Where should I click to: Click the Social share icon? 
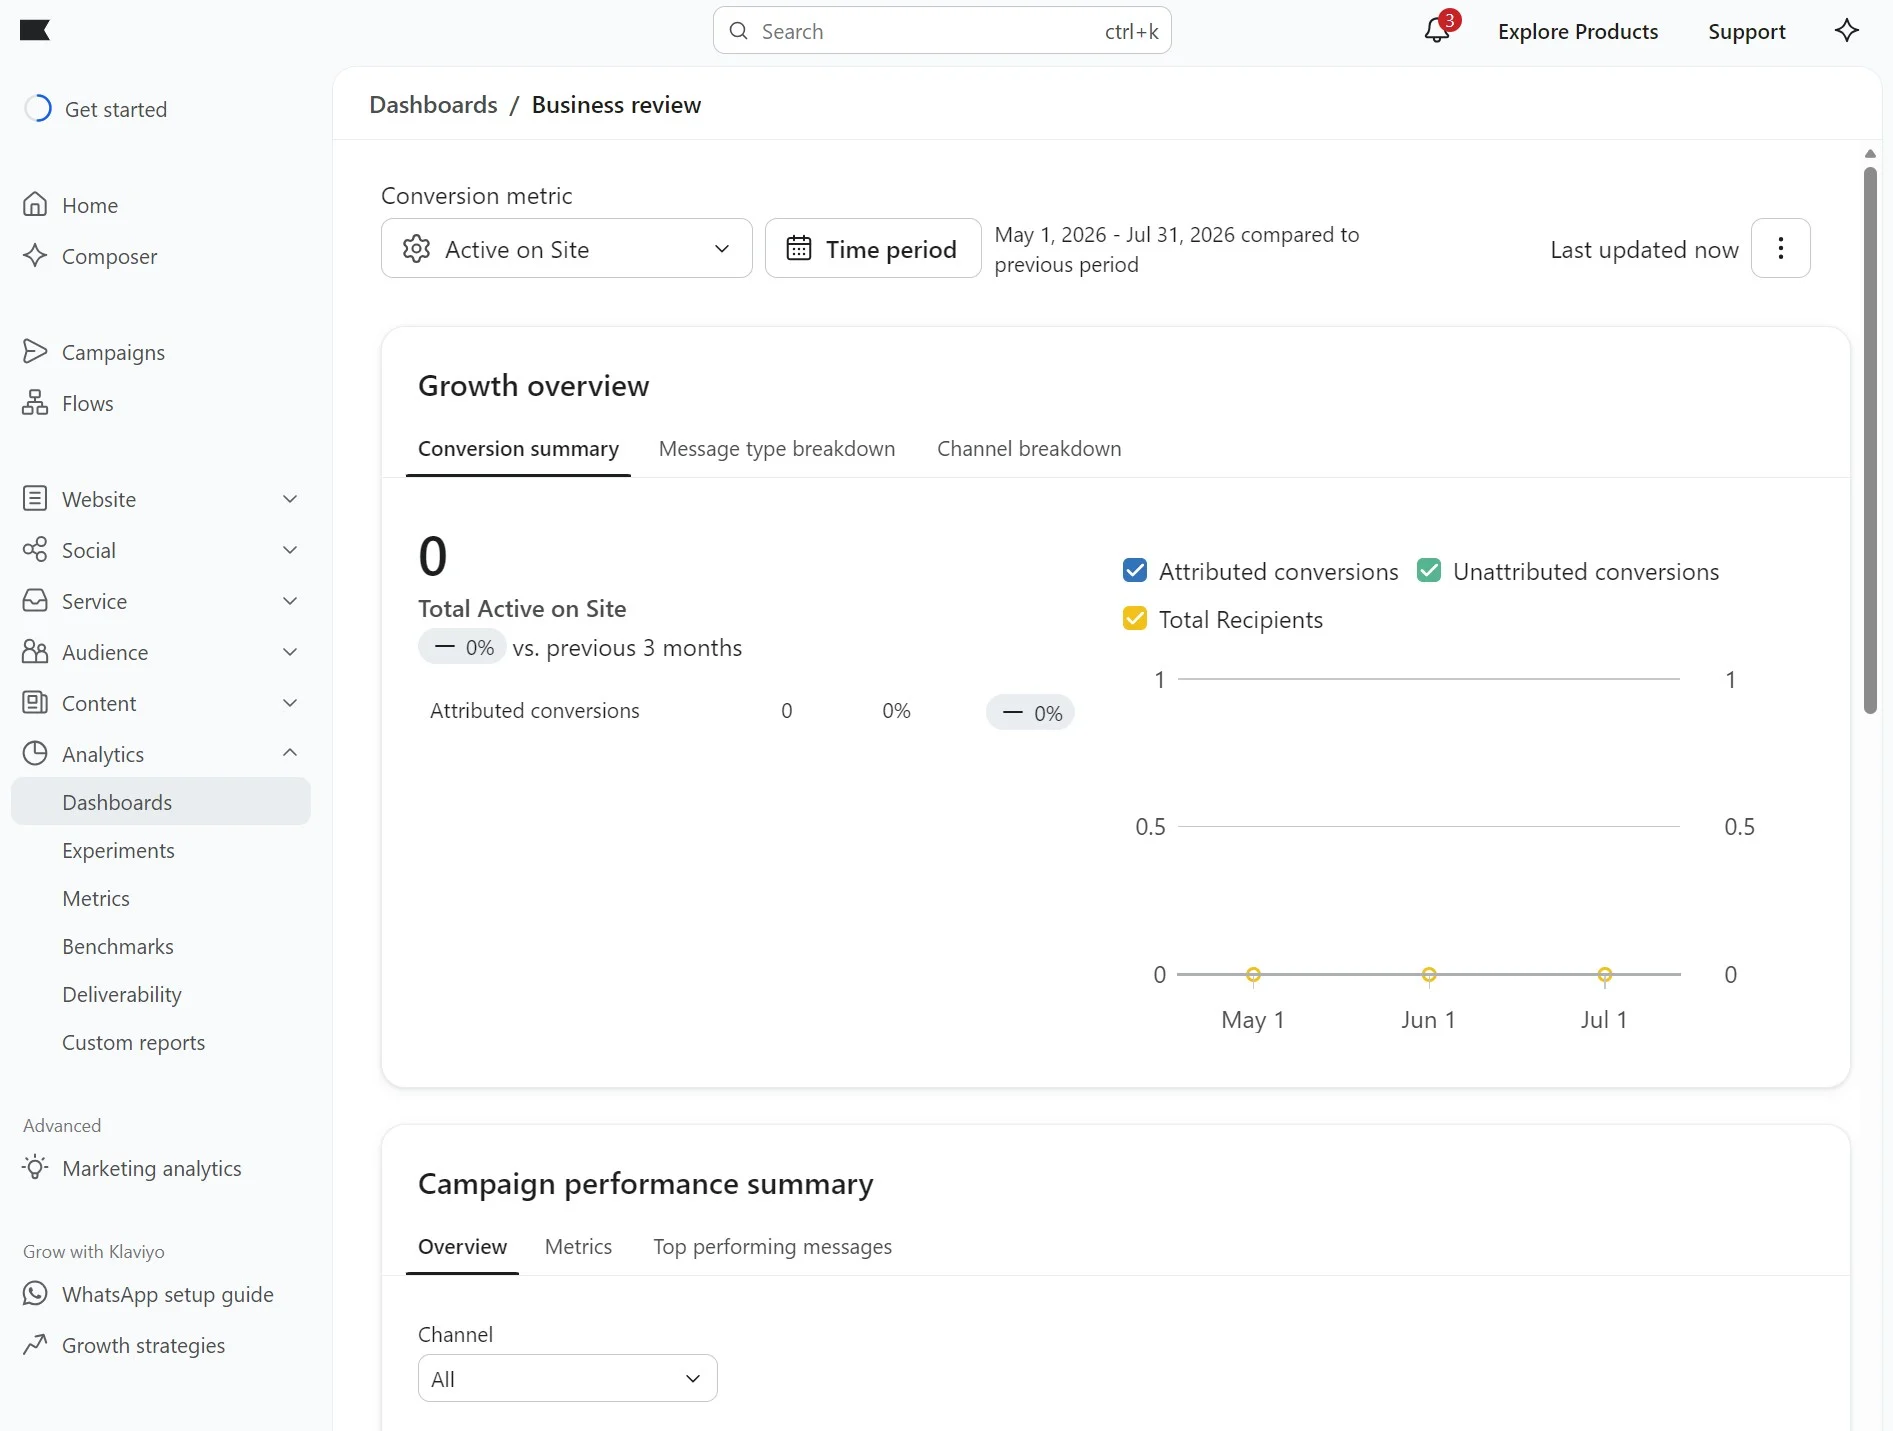tap(35, 550)
